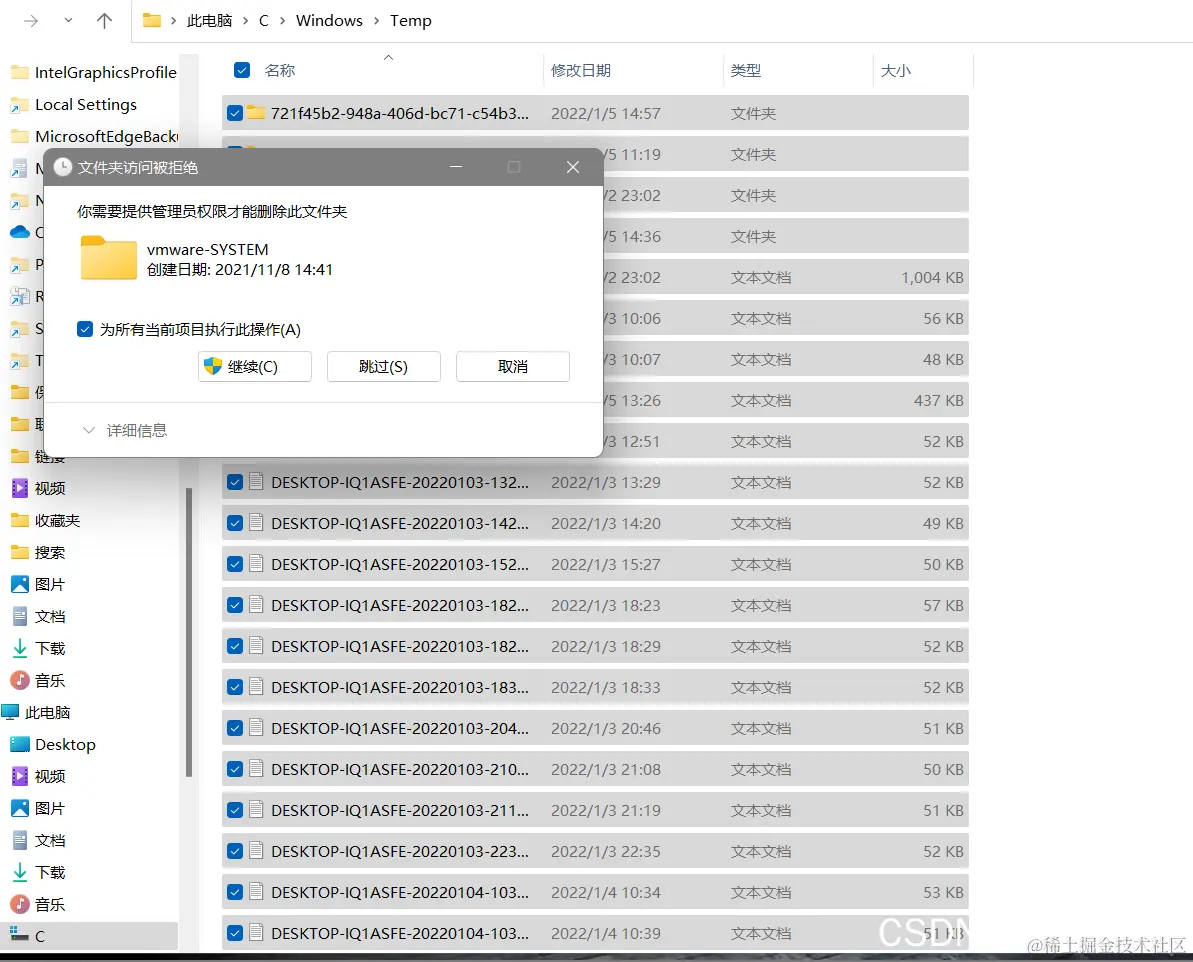This screenshot has height=962, width=1193.
Task: Click the vmware-SYSTEM folder icon in dialog
Action: coord(109,258)
